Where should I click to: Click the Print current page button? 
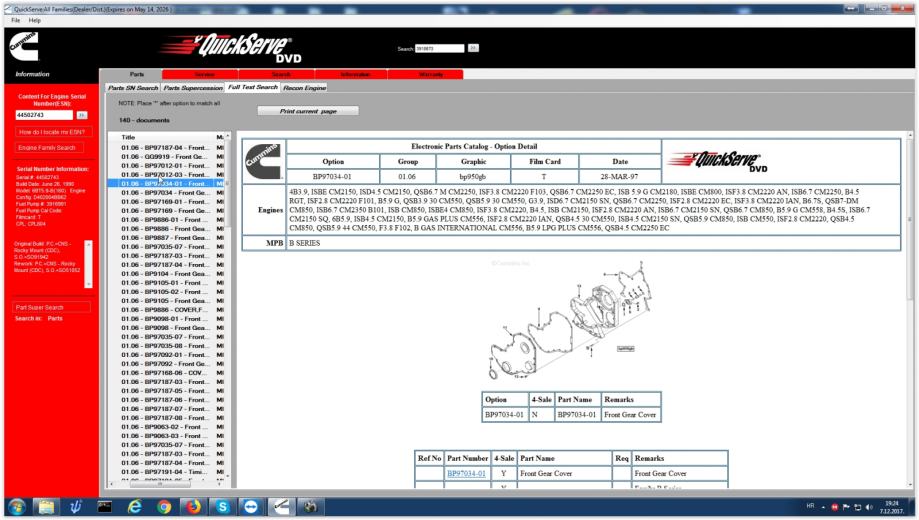pos(308,111)
